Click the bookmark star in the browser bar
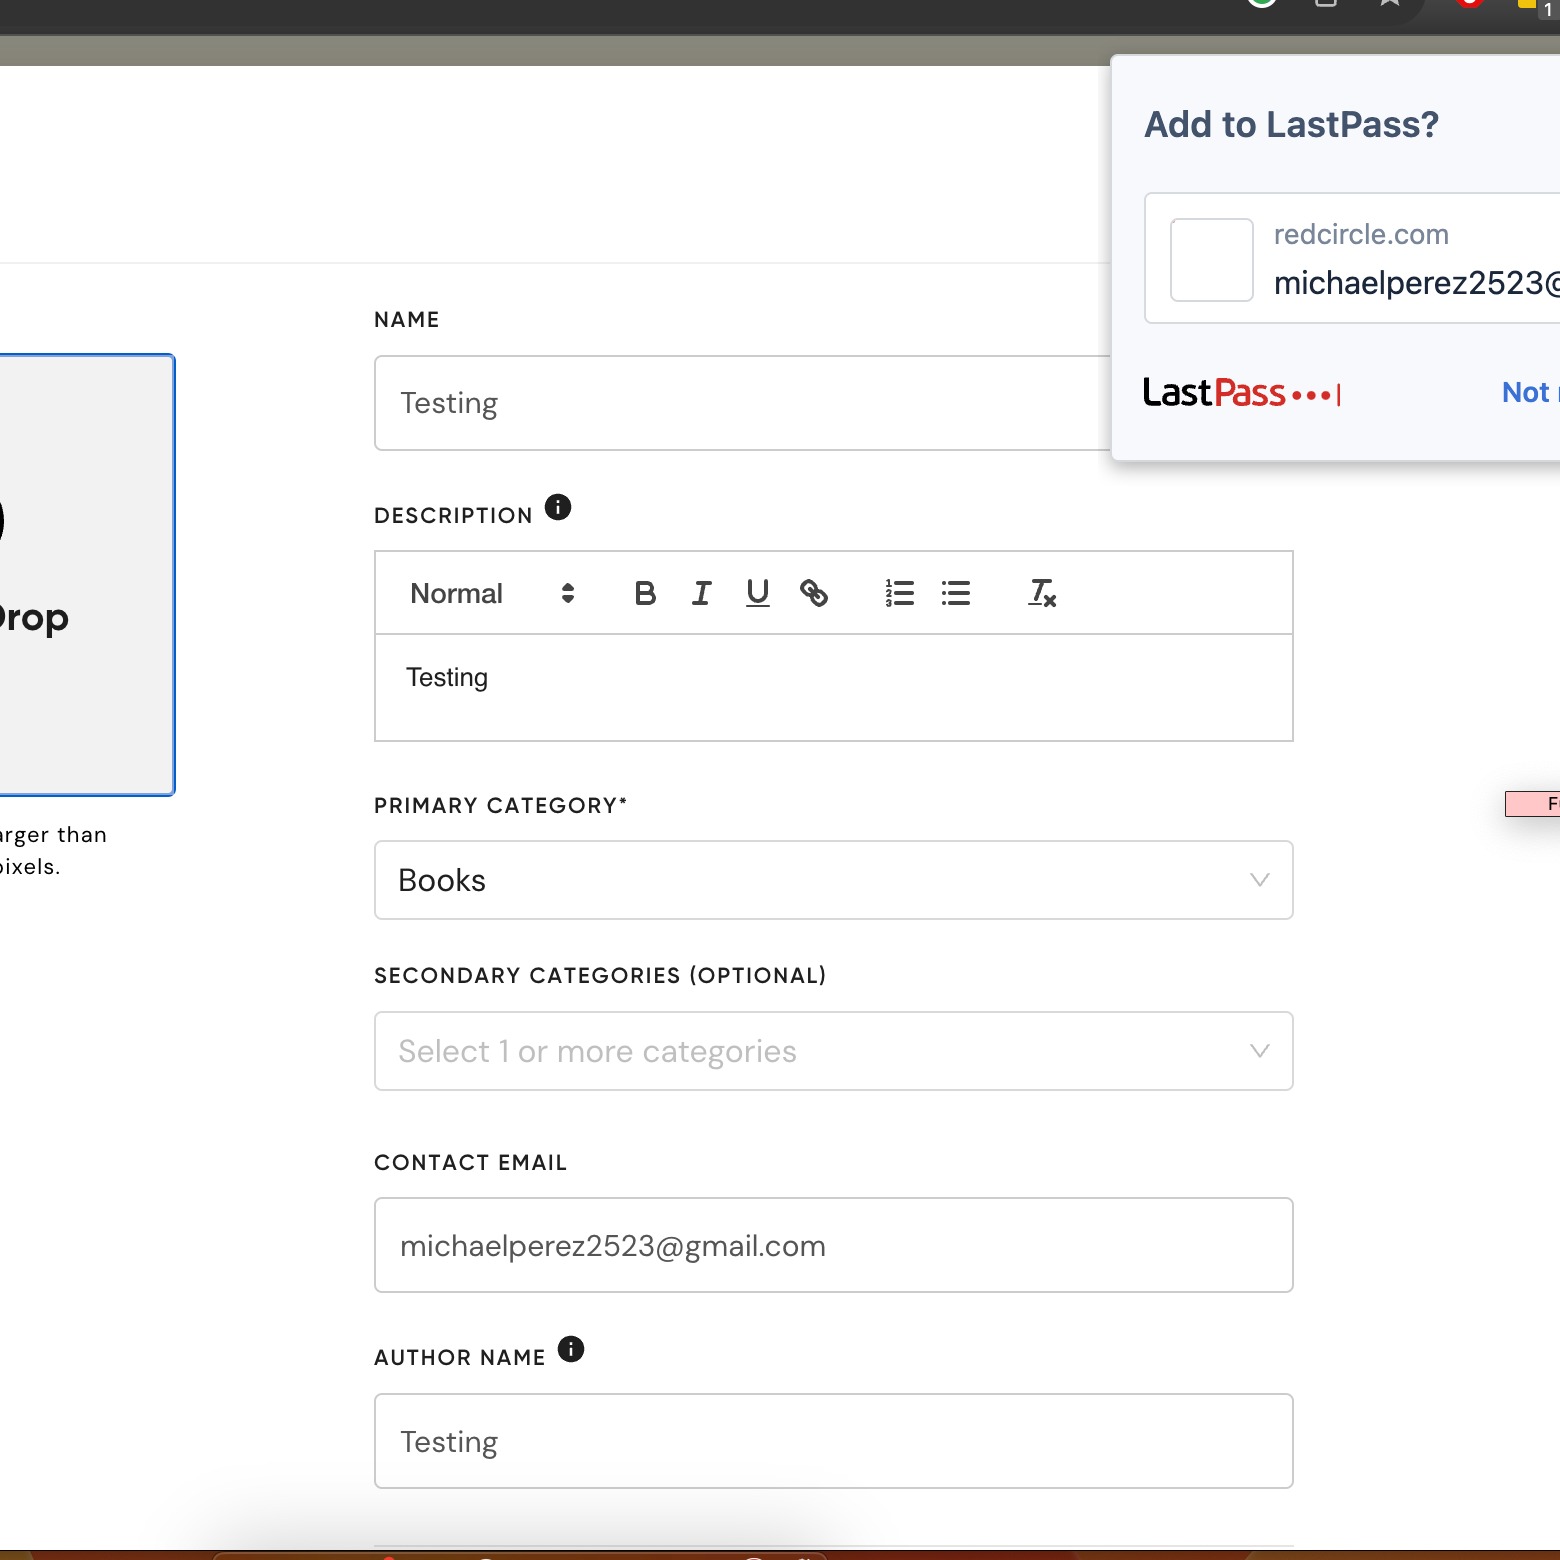The image size is (1560, 1560). (1390, 3)
